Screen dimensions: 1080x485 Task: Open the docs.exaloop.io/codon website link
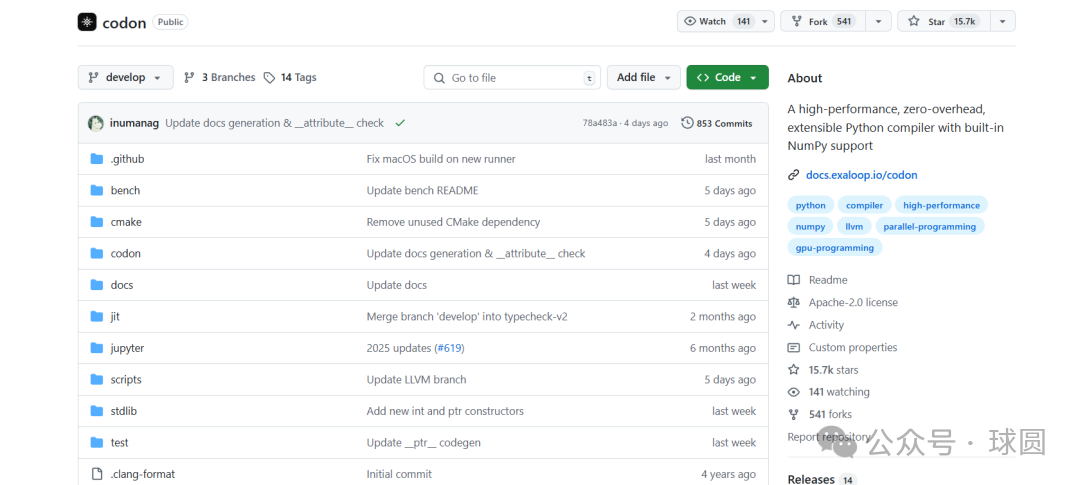coord(862,175)
